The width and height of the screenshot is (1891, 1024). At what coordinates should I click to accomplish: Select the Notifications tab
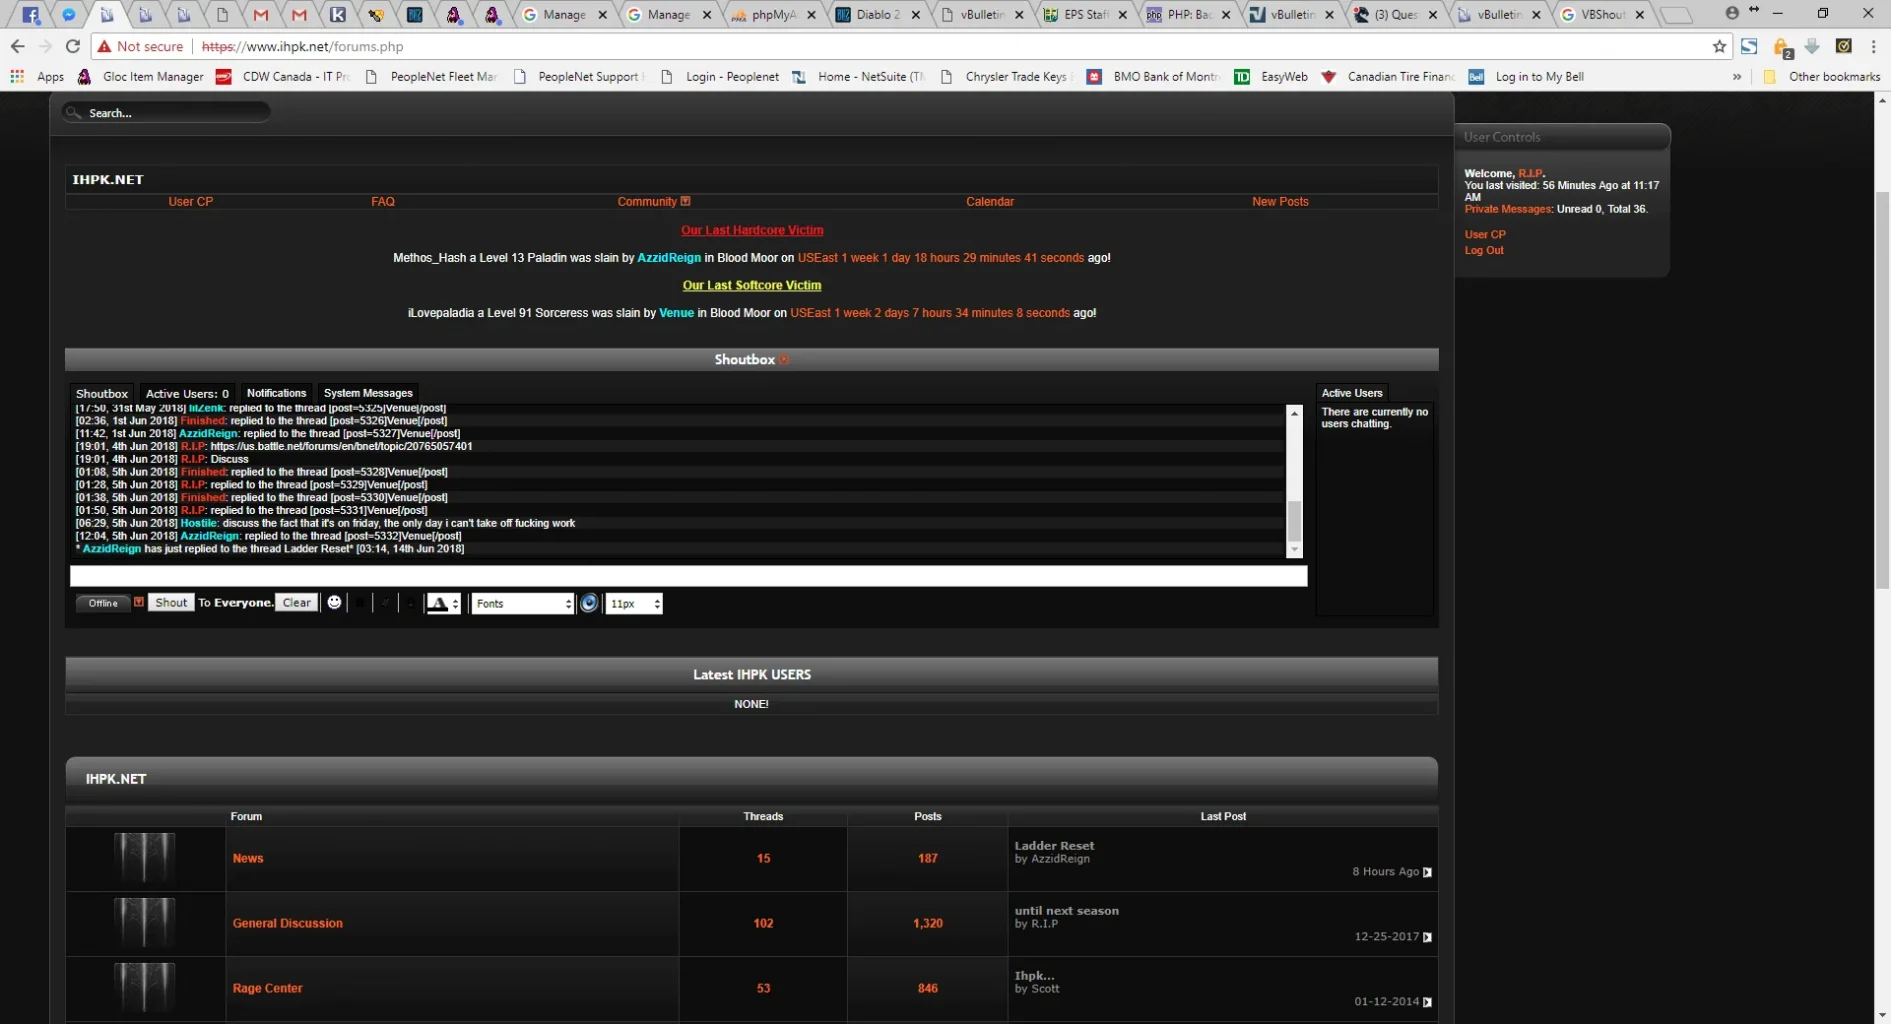coord(276,393)
